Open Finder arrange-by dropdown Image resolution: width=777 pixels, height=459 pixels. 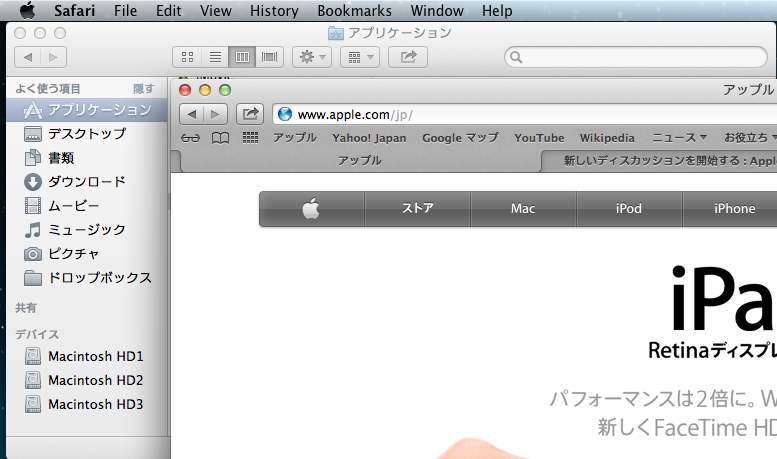[360, 57]
